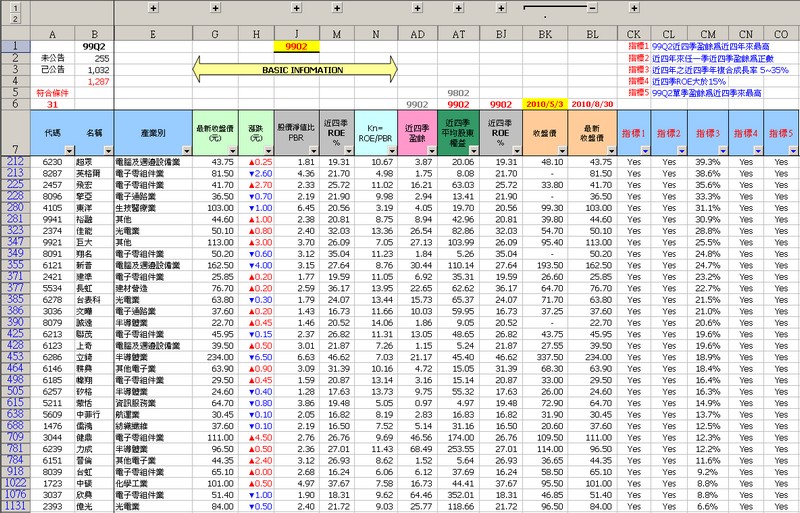Open the 指標3 filter dropdown

[723, 151]
